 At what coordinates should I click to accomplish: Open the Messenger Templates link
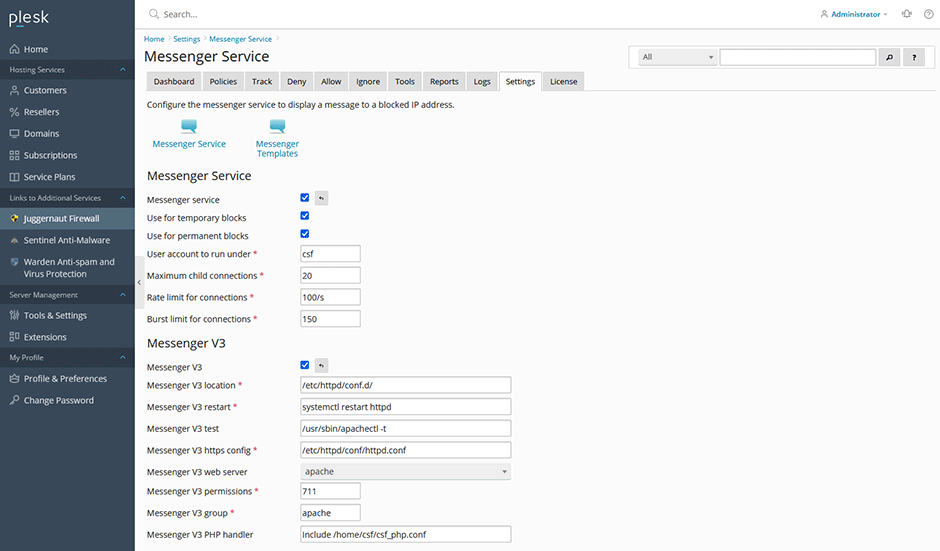click(x=277, y=149)
